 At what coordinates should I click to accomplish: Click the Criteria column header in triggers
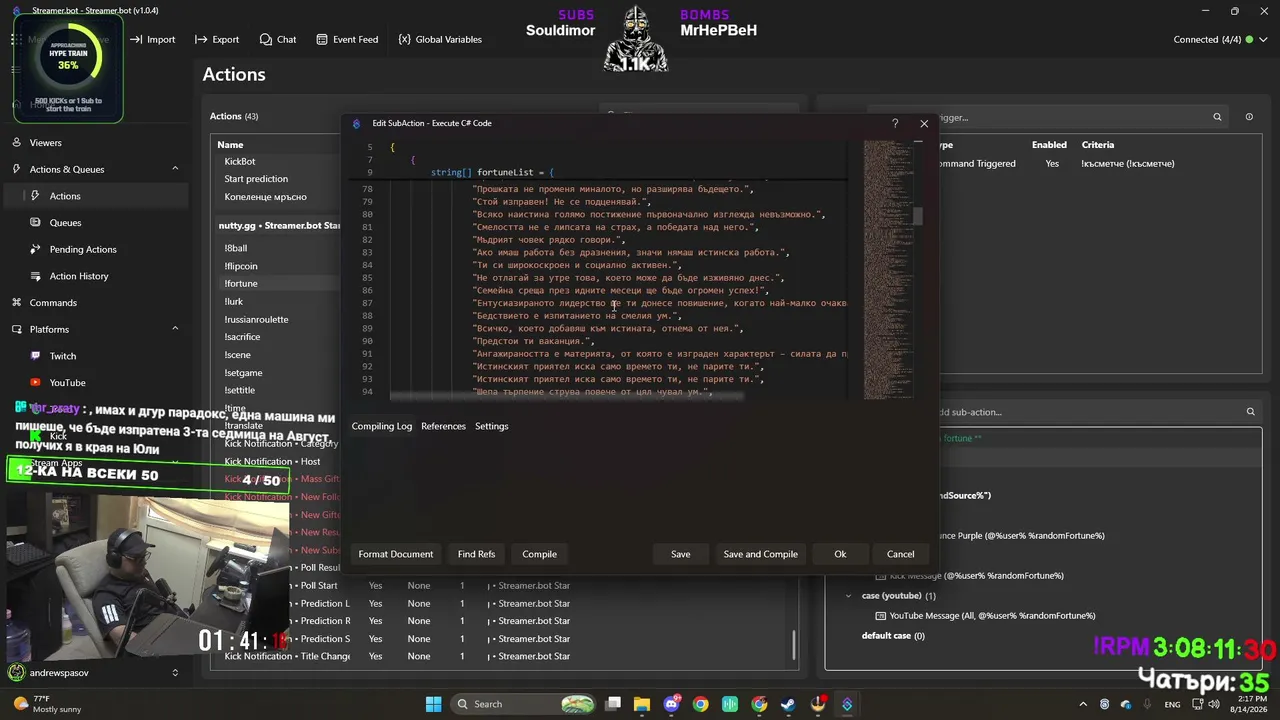[x=1098, y=145]
